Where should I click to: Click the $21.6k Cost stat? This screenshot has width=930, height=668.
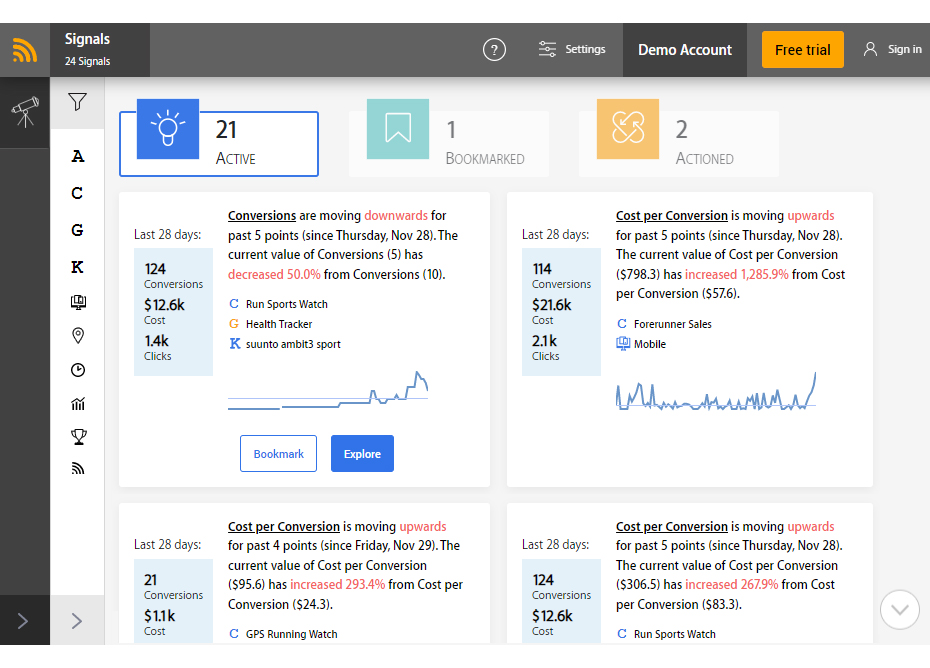click(552, 311)
